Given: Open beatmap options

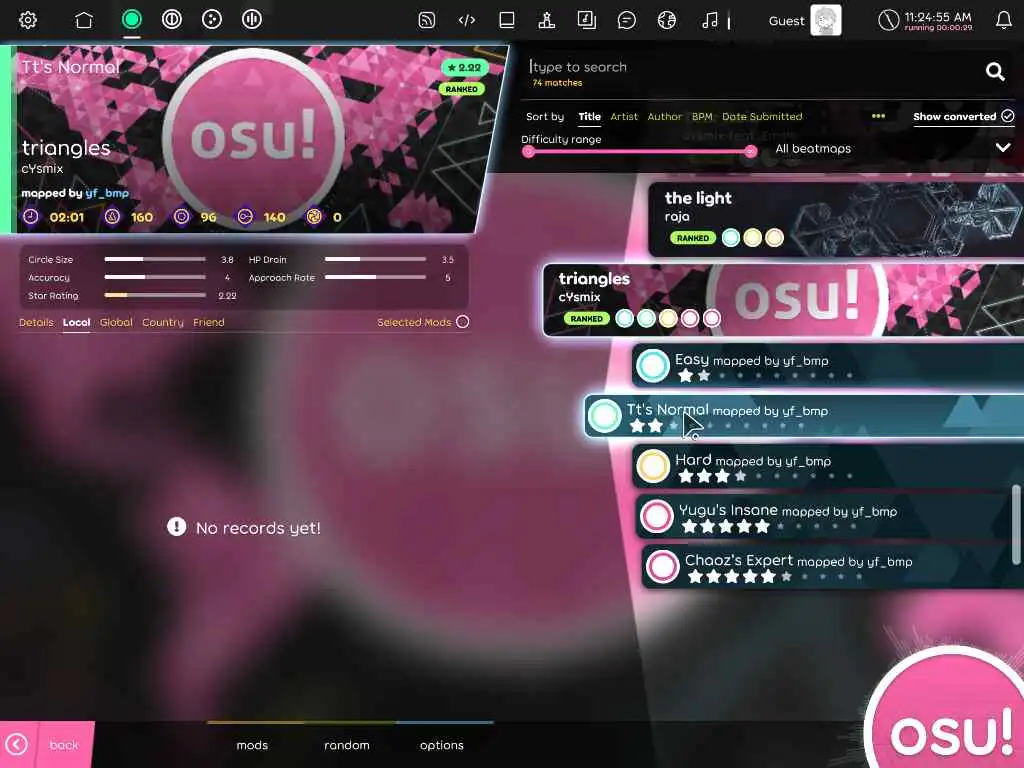Looking at the screenshot, I should coord(441,745).
